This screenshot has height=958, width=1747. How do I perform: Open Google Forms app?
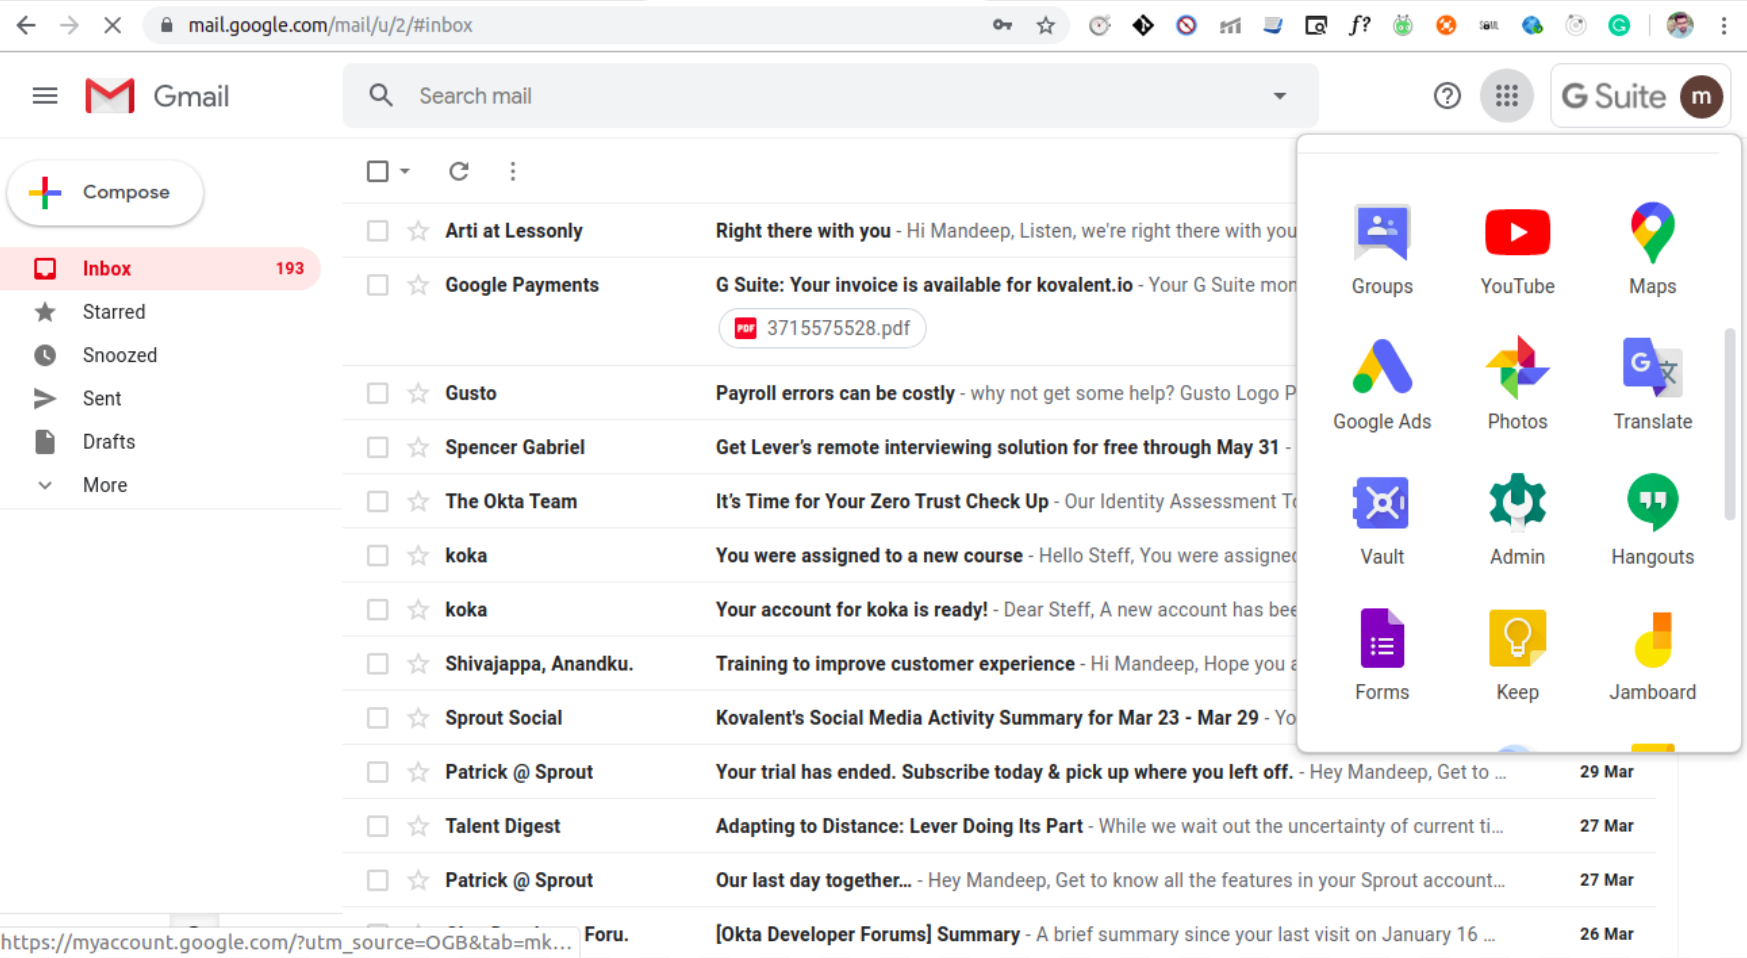1382,655
